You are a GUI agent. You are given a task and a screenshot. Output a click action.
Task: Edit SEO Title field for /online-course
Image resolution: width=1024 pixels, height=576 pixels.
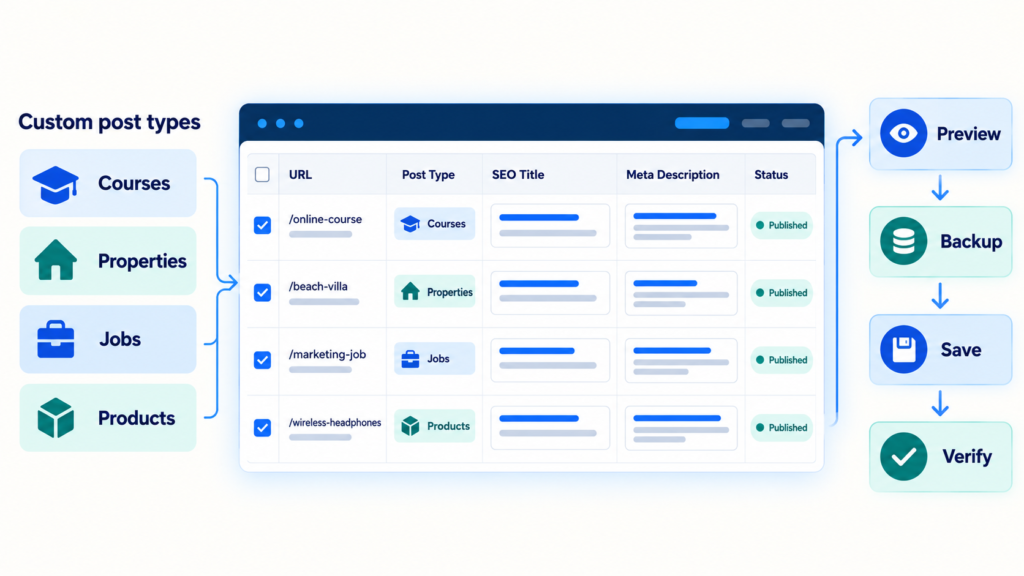(550, 225)
